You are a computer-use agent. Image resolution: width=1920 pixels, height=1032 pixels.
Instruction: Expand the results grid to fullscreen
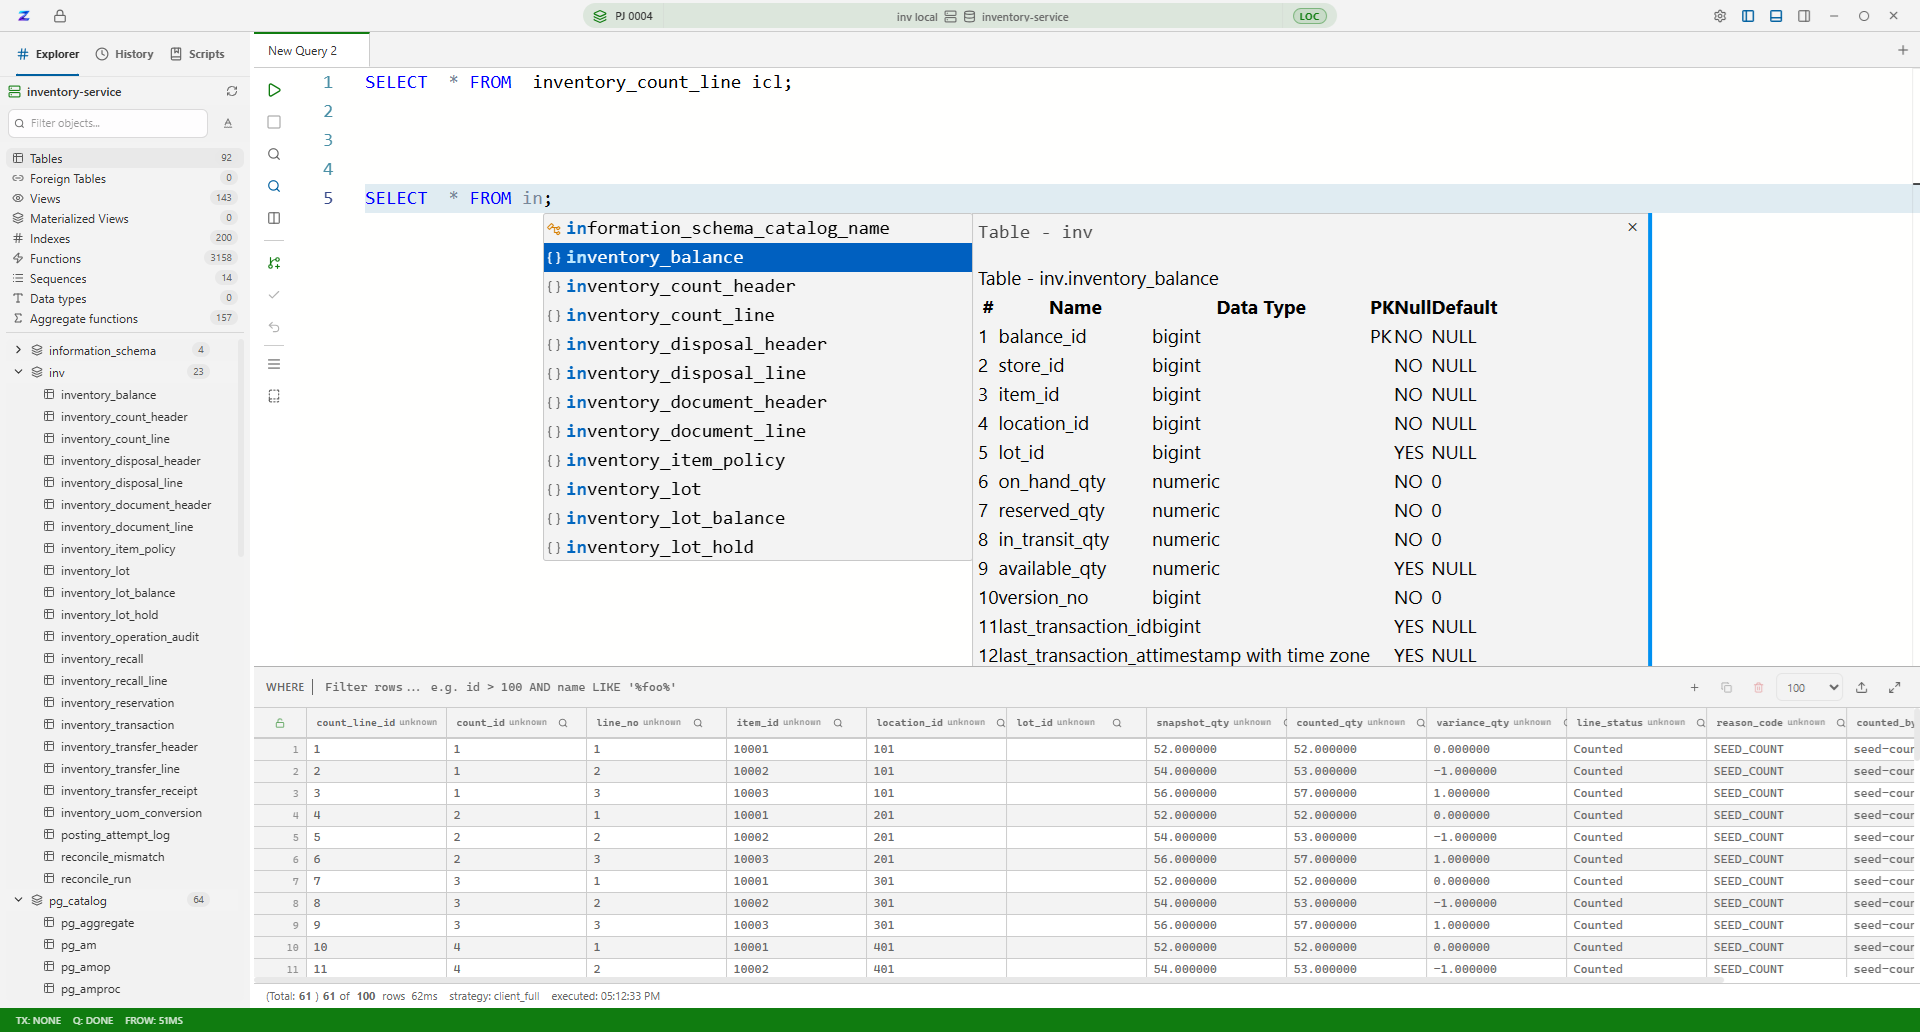[1894, 687]
